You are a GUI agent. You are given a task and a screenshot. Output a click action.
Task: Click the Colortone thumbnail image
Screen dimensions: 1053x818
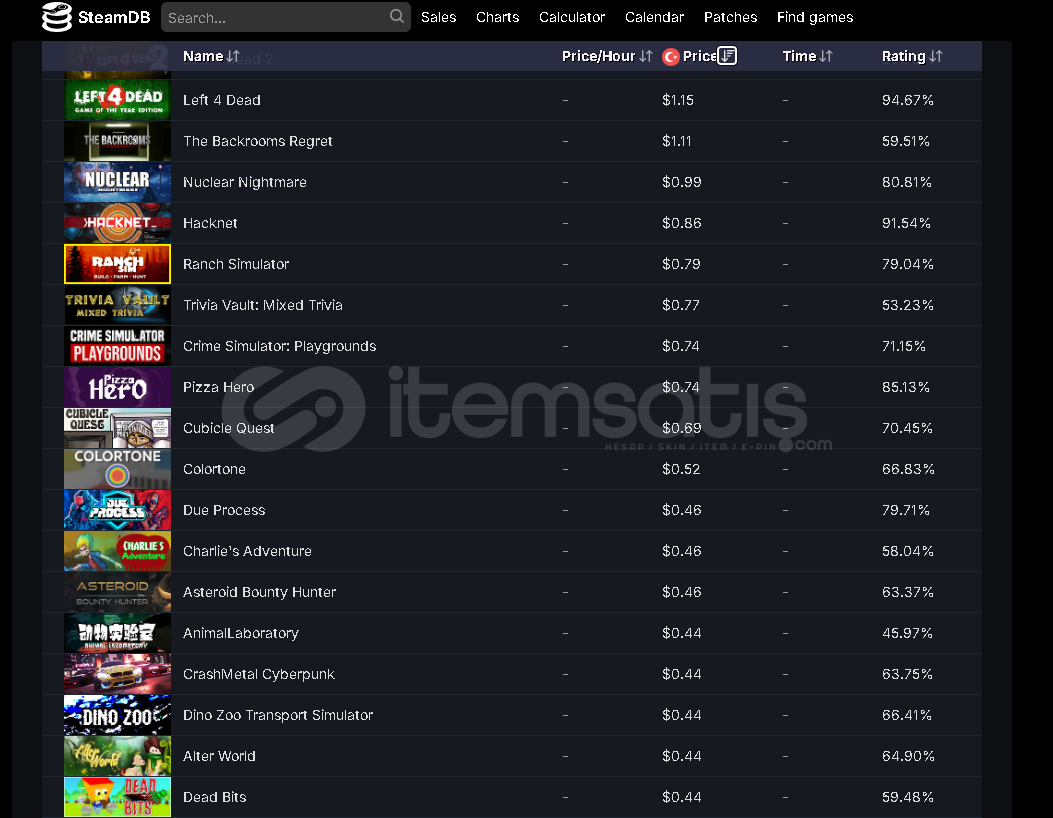118,469
